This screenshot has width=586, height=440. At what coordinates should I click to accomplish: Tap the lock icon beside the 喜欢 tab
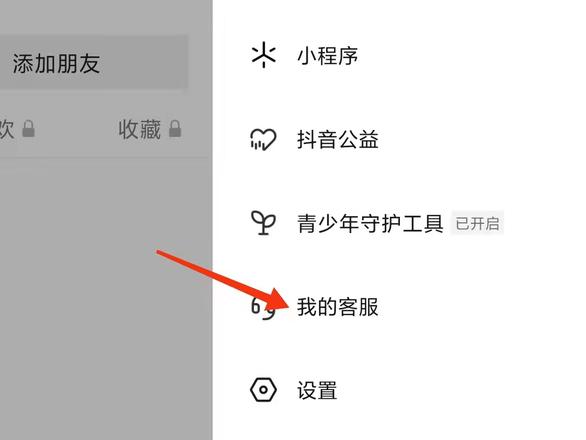28,129
